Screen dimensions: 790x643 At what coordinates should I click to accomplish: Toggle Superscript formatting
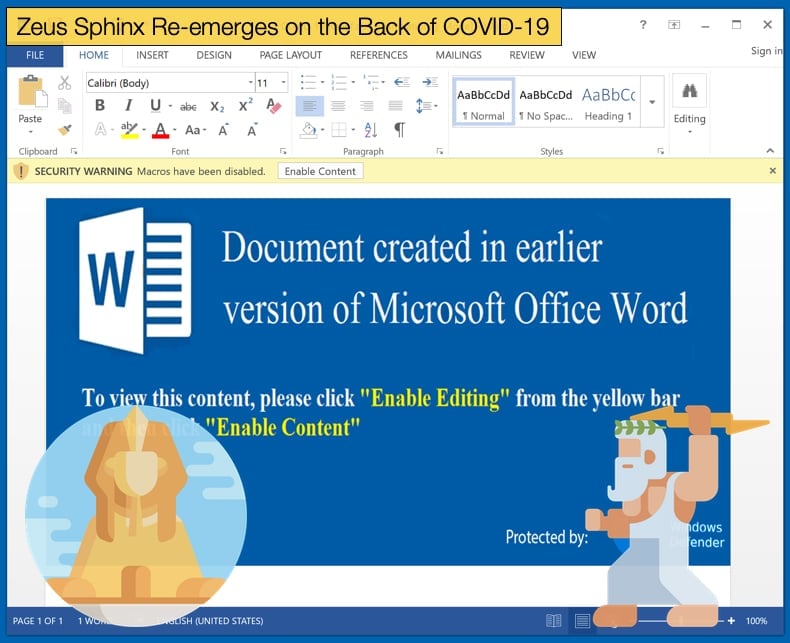[x=245, y=105]
